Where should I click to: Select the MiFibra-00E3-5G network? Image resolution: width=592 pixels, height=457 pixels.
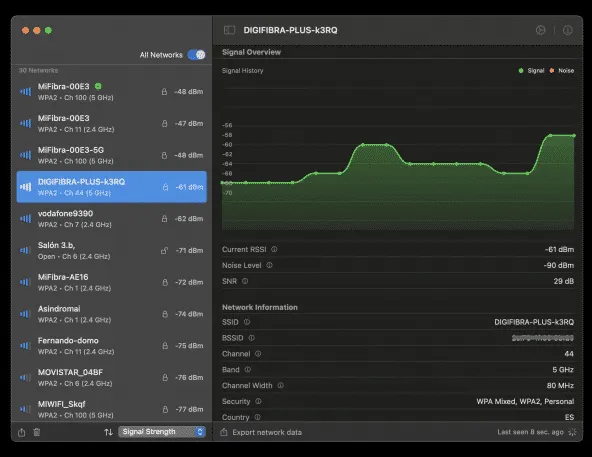[x=111, y=155]
